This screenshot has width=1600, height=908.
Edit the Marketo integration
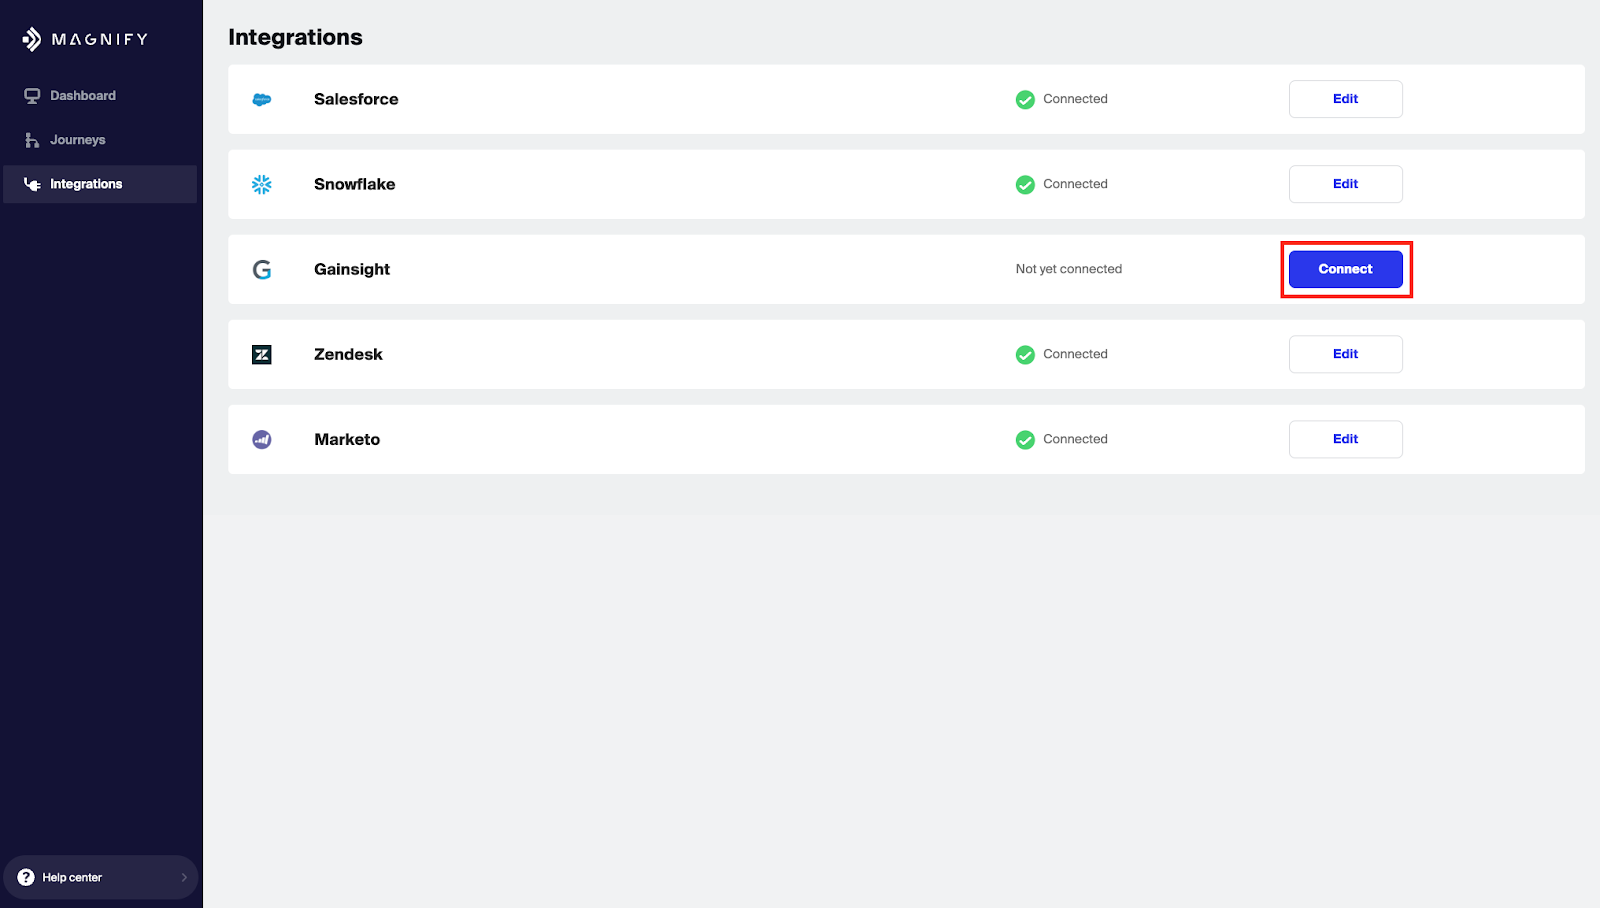pos(1345,439)
